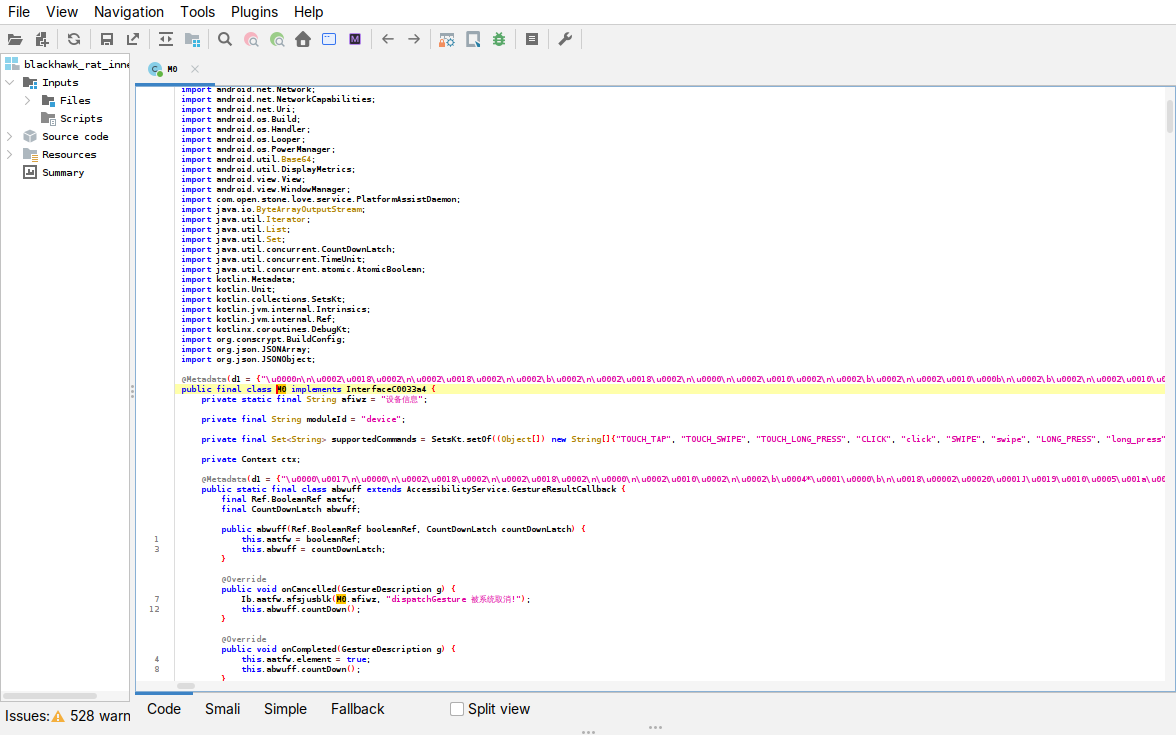This screenshot has height=735, width=1176.
Task: Click the purple M manifest icon
Action: 355,40
